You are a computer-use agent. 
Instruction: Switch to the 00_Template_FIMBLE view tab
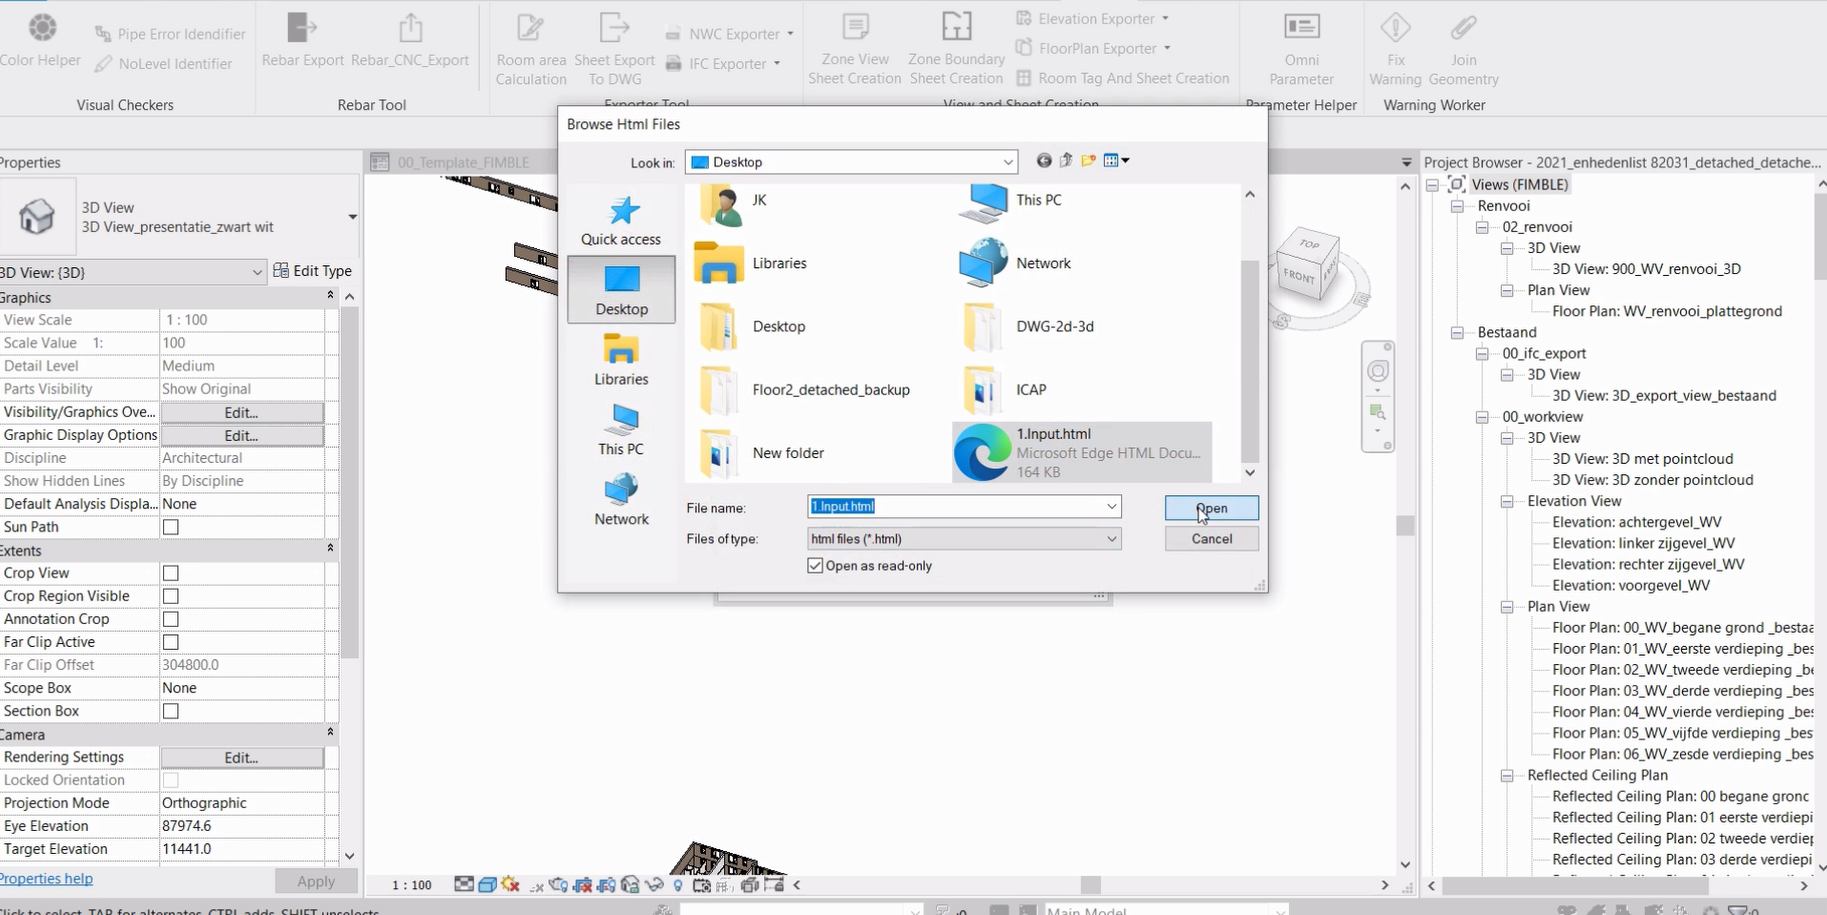point(463,162)
